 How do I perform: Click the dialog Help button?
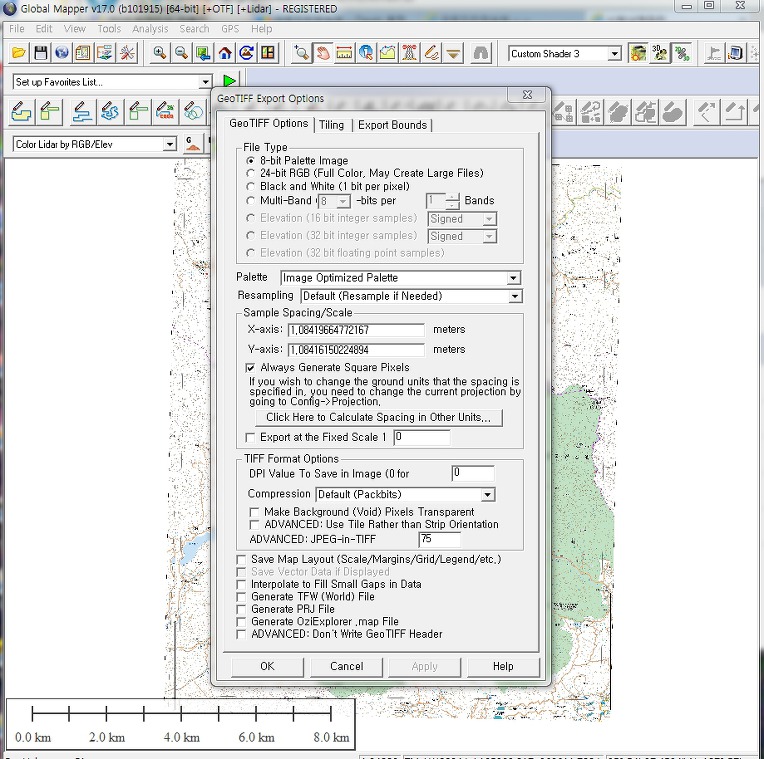[x=503, y=666]
